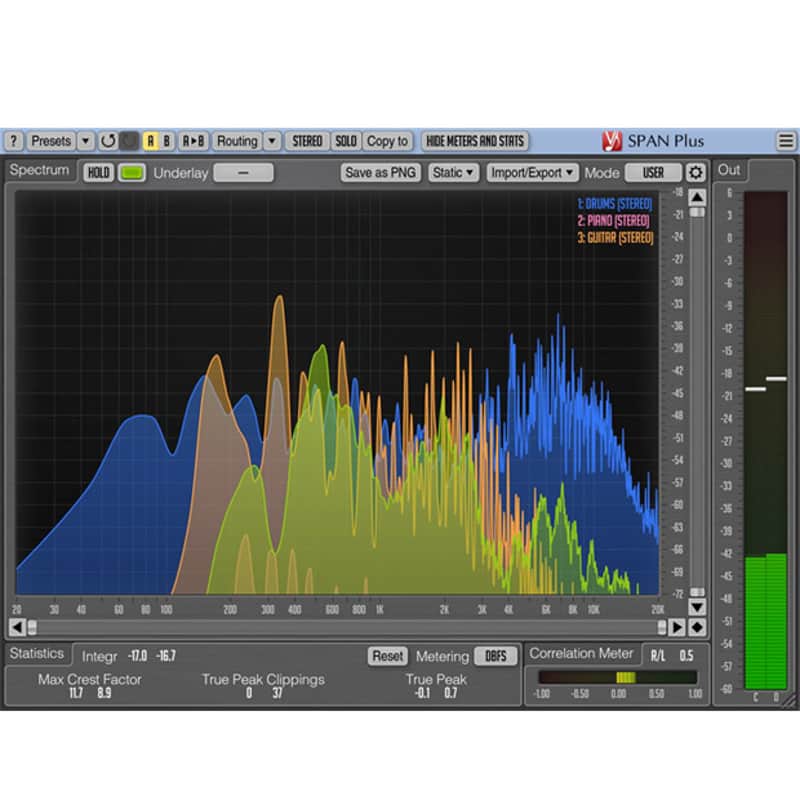Click the True Peak Clippings label
Viewport: 800px width, 800px height.
point(263,680)
